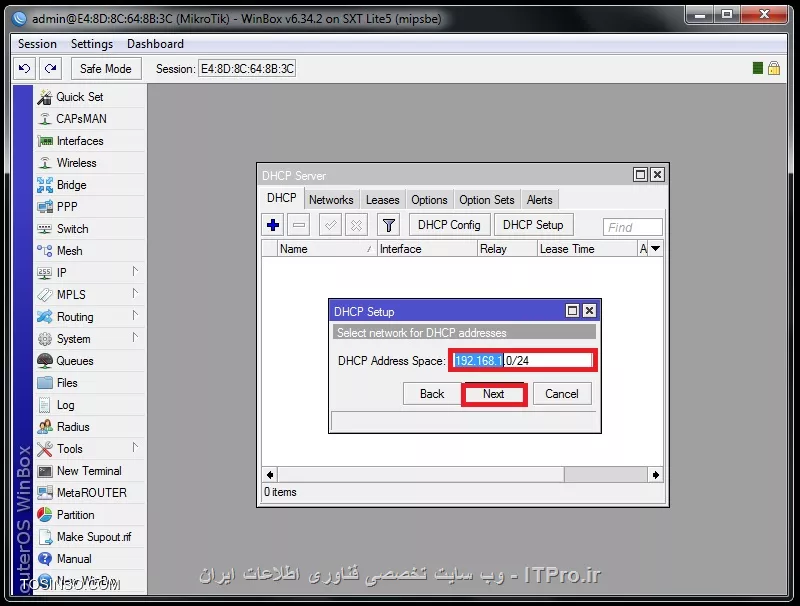800x606 pixels.
Task: Click horizontal scrollbar right arrow
Action: pyautogui.click(x=656, y=475)
